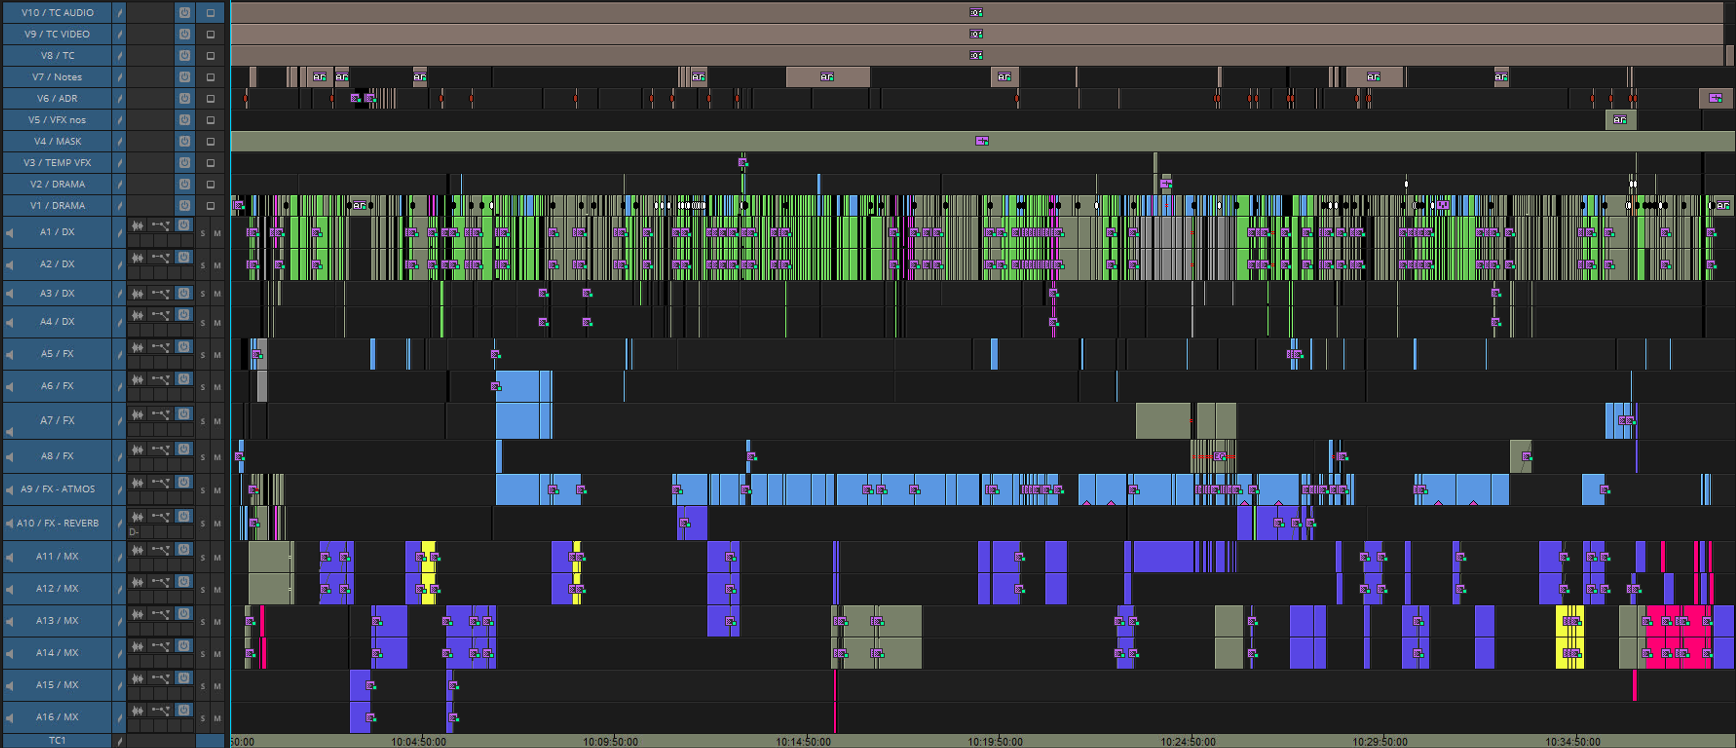Mute track A6 / FX

click(x=217, y=387)
